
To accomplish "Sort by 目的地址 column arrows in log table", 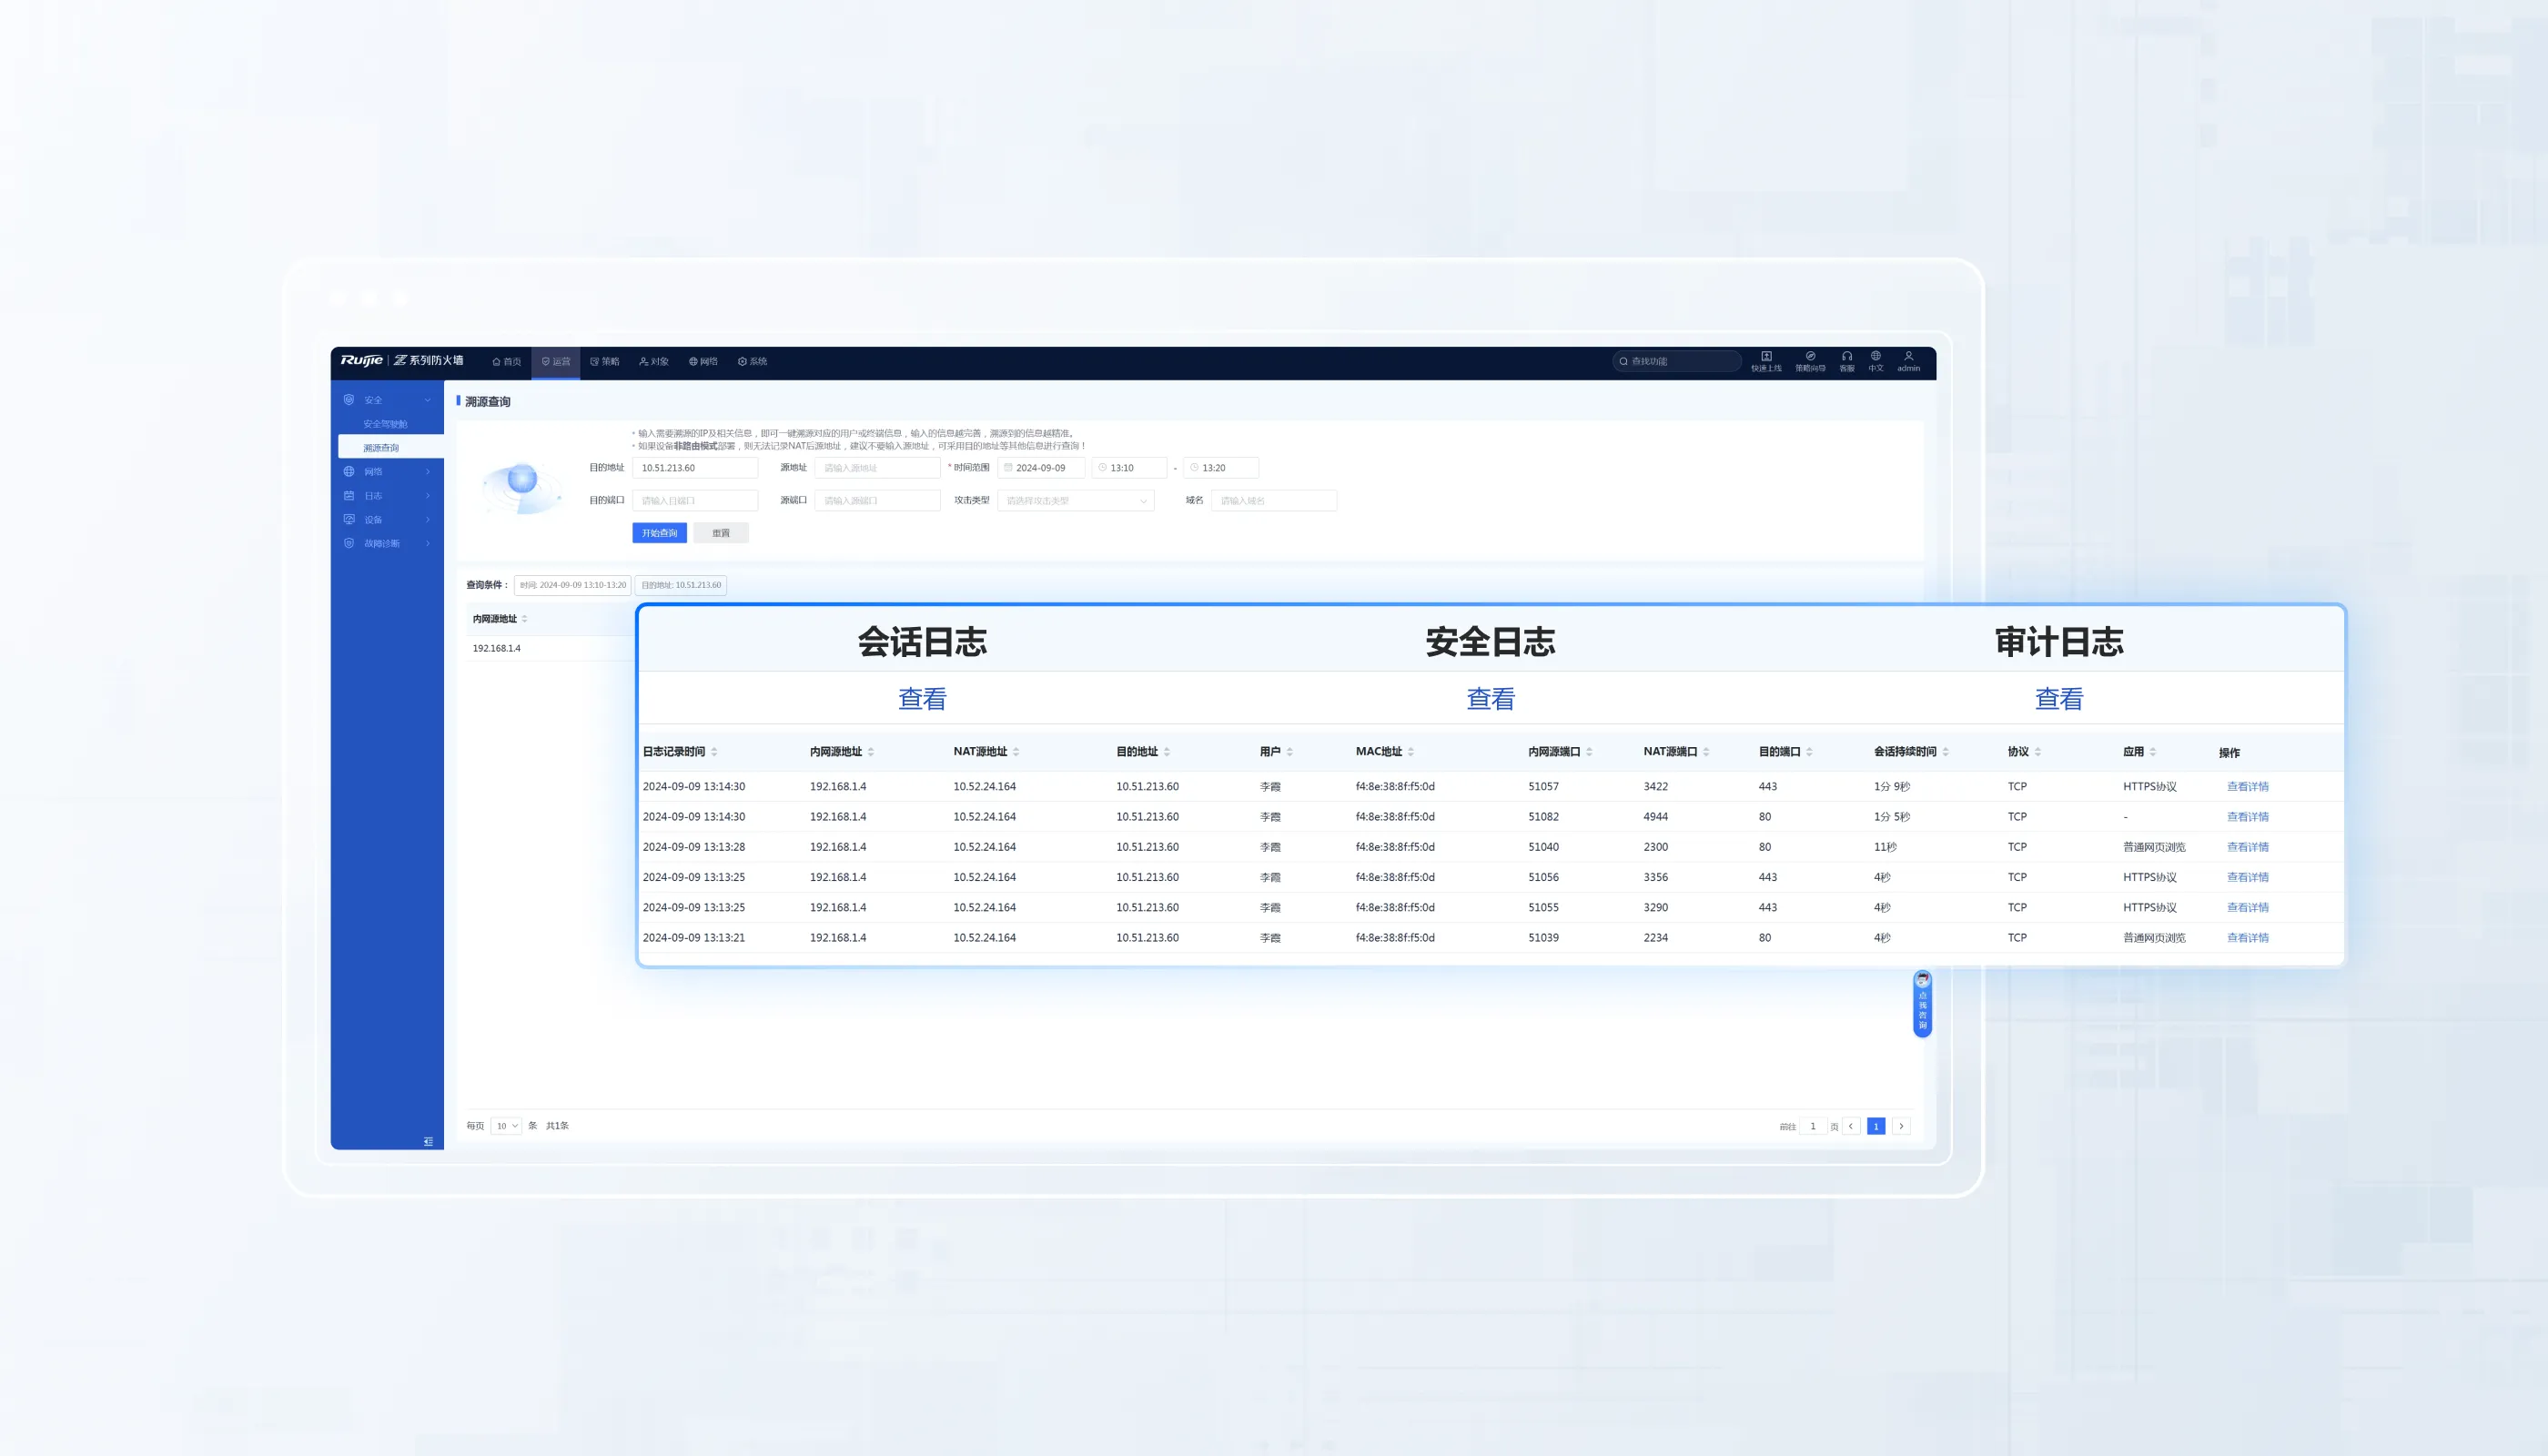I will coord(1167,752).
